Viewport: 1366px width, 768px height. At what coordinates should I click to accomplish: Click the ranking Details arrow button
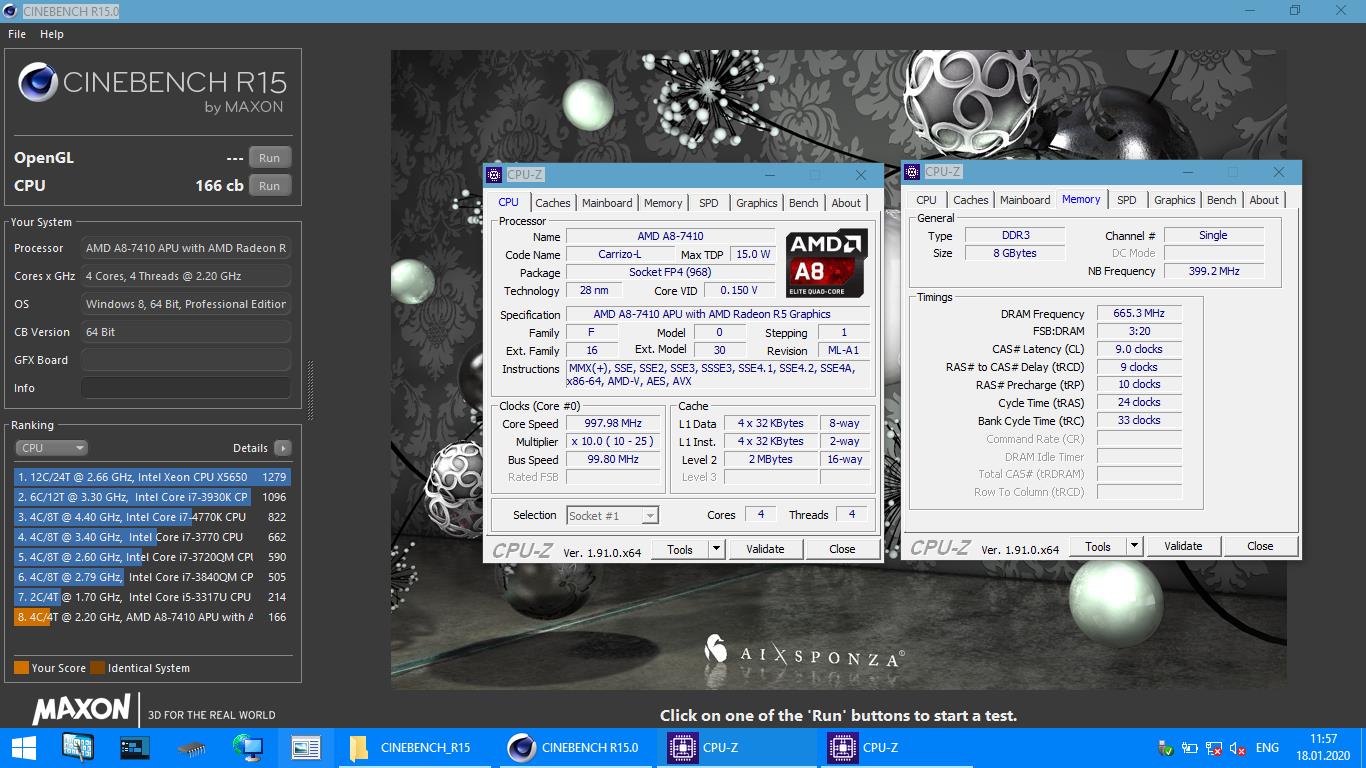(x=283, y=448)
